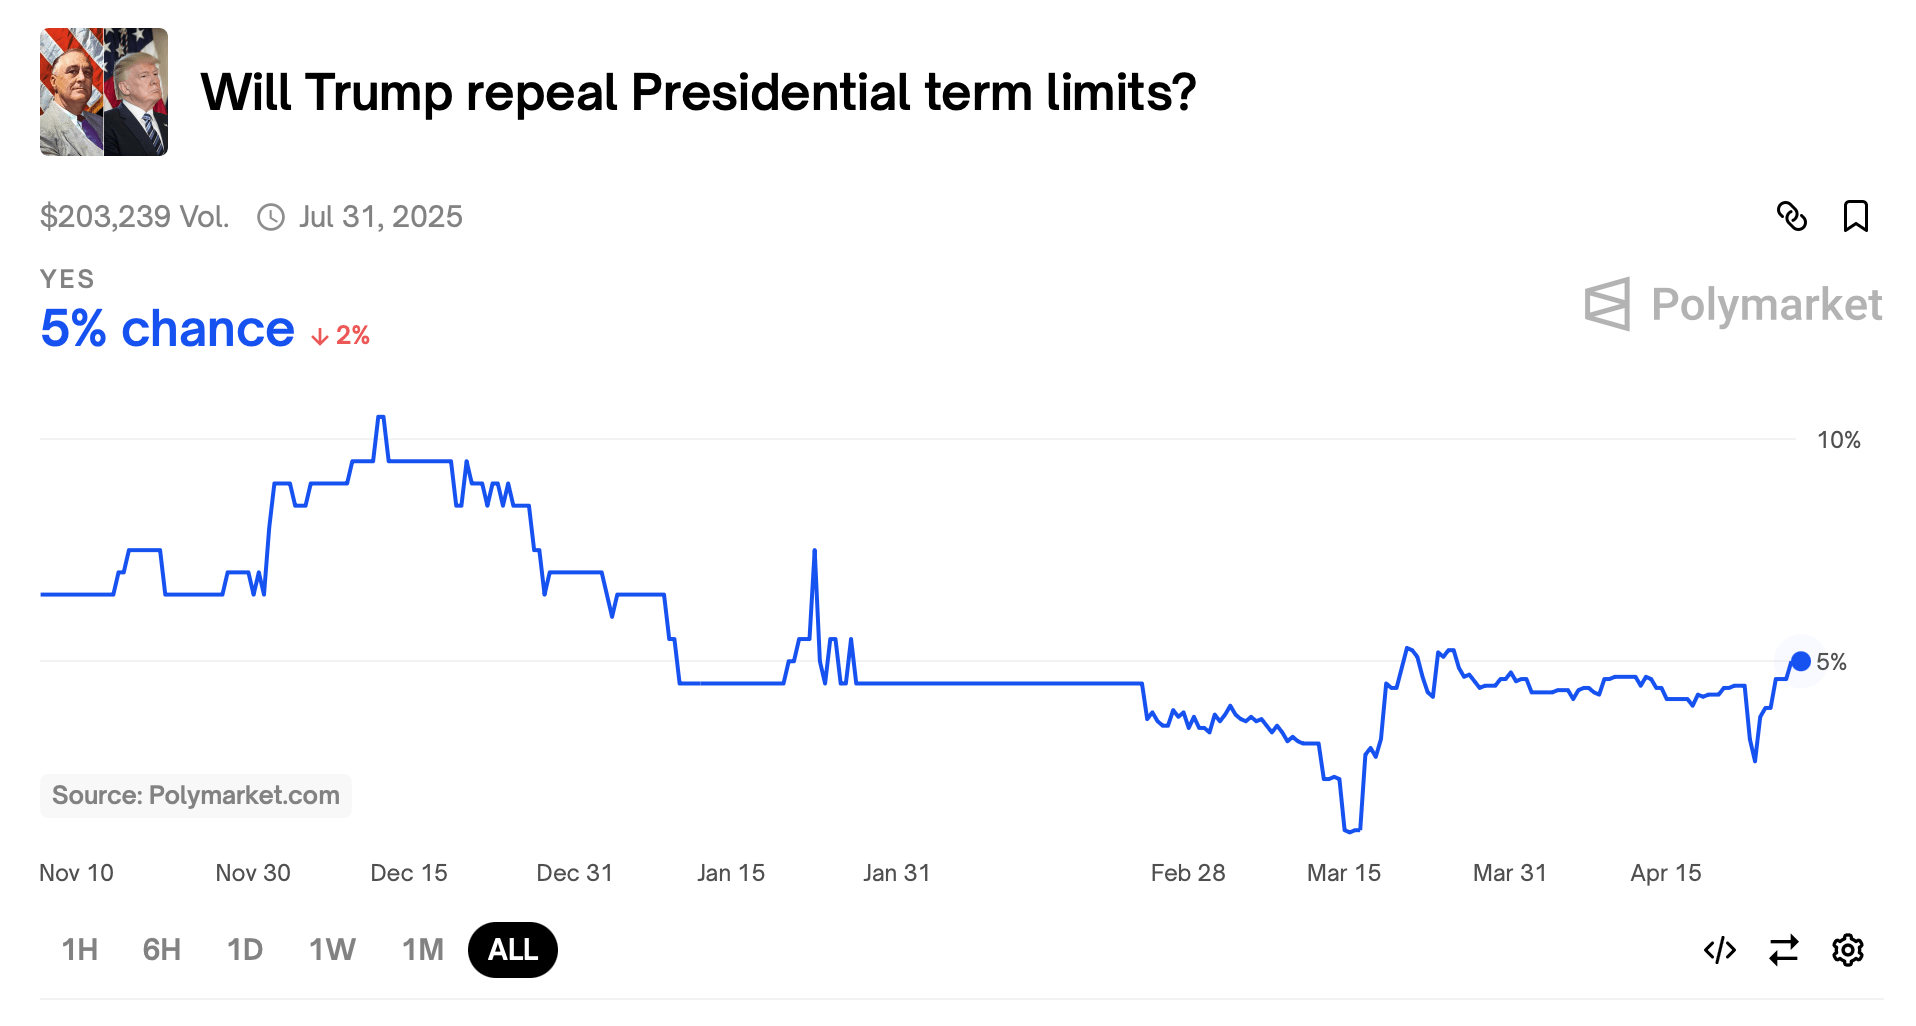Bookmark this market

(1855, 216)
